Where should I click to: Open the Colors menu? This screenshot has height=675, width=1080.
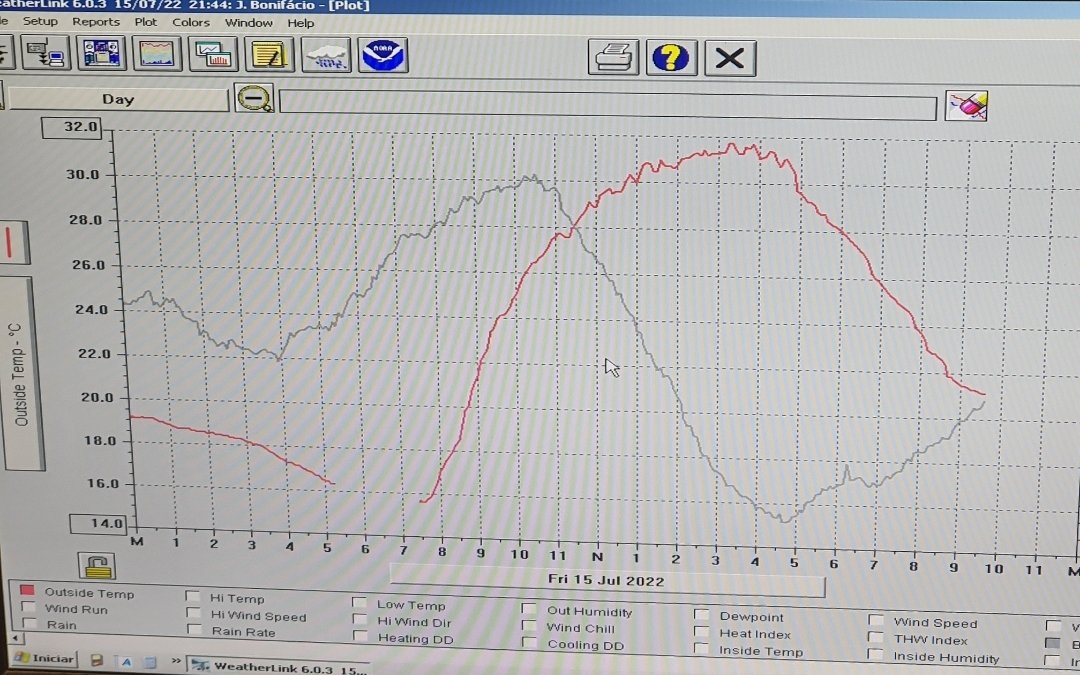click(191, 23)
